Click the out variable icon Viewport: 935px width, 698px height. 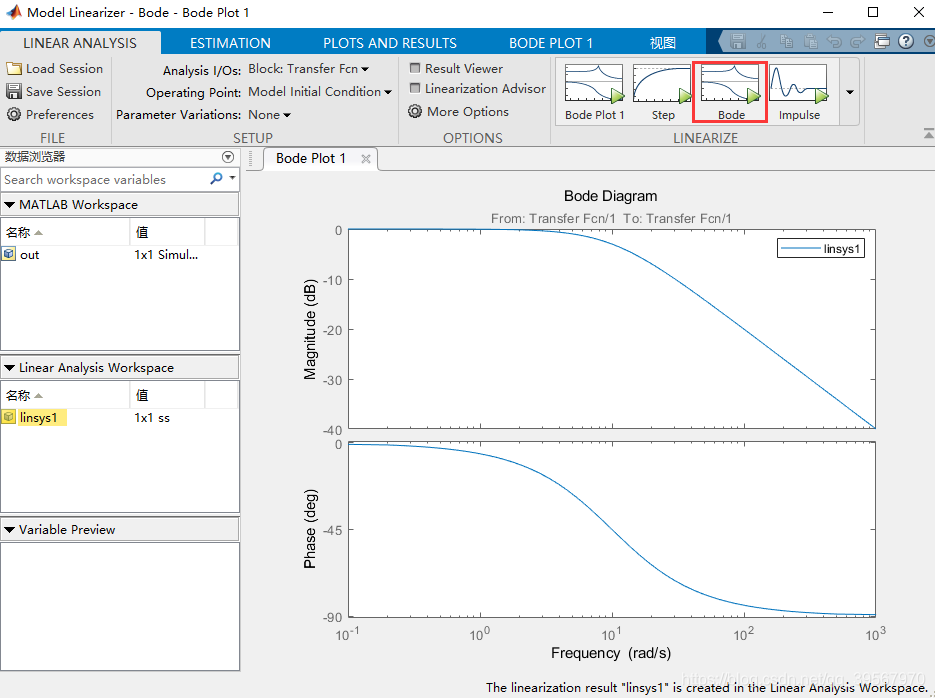coord(9,254)
